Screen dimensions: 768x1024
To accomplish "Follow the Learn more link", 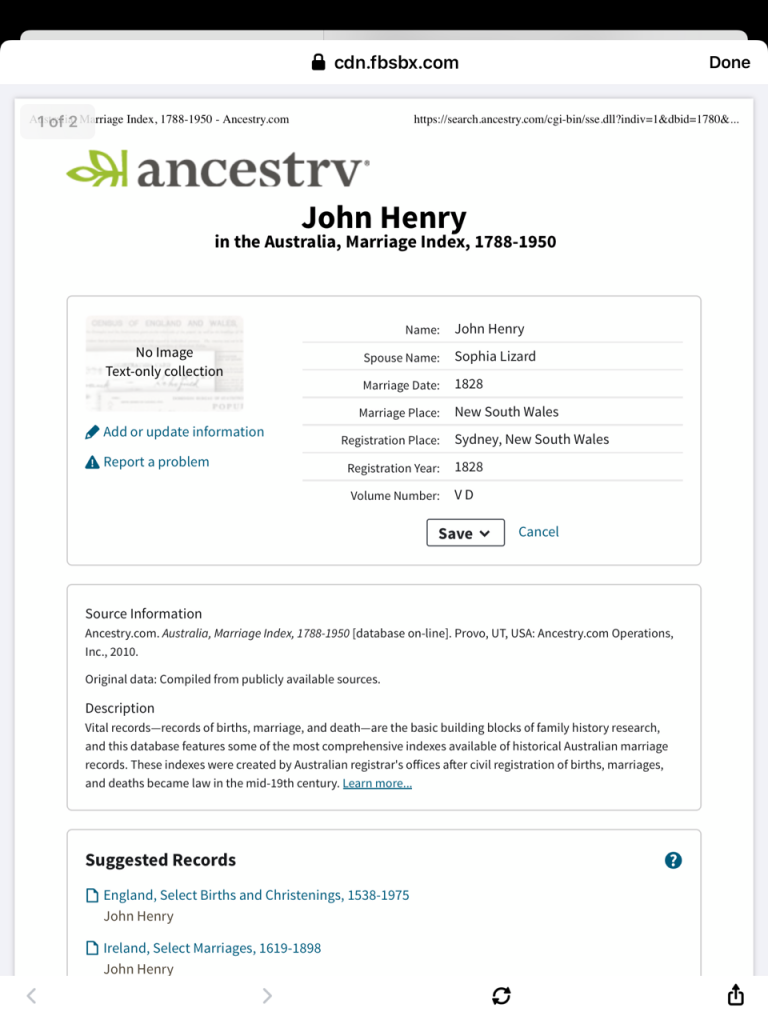I will click(x=377, y=784).
